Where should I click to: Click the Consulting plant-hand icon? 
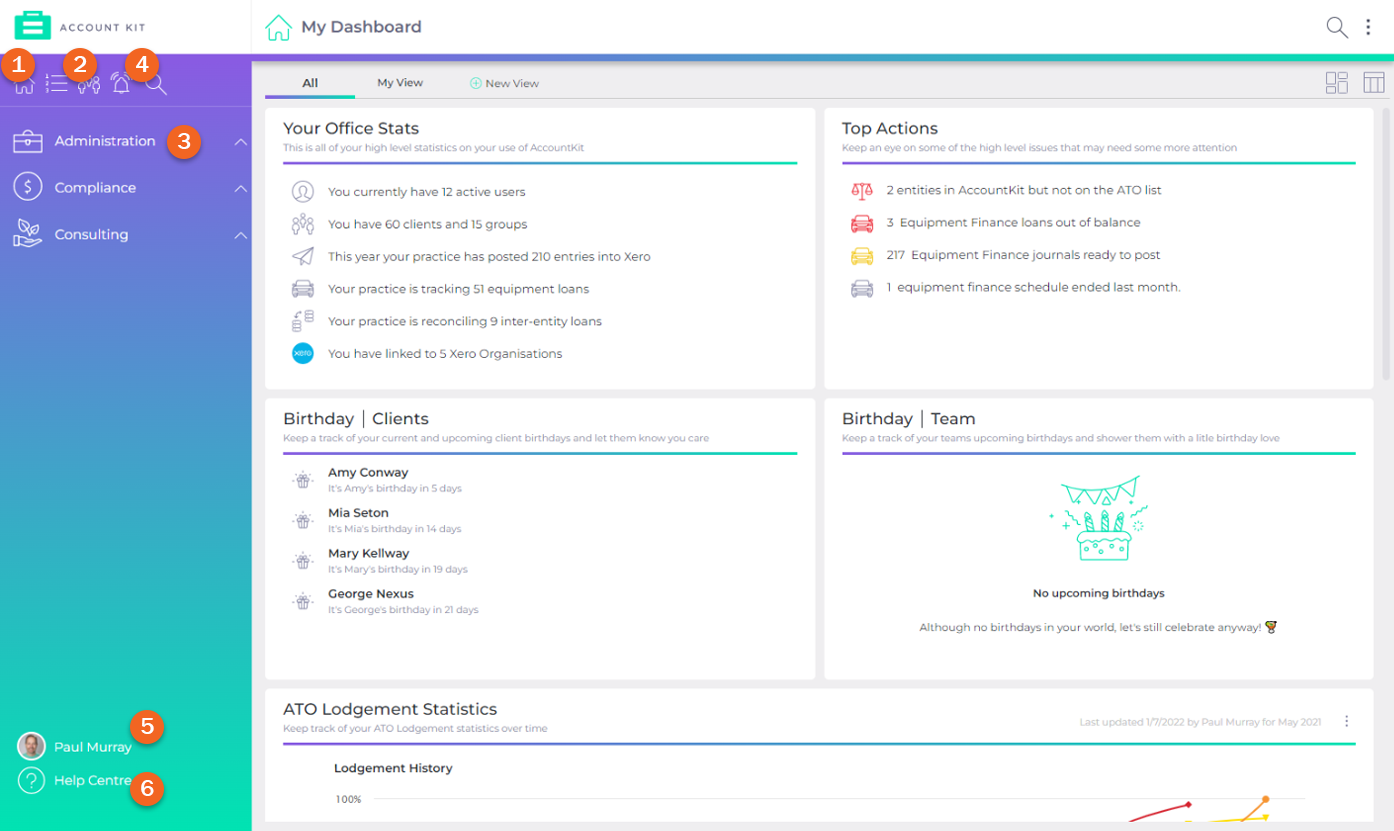click(27, 234)
